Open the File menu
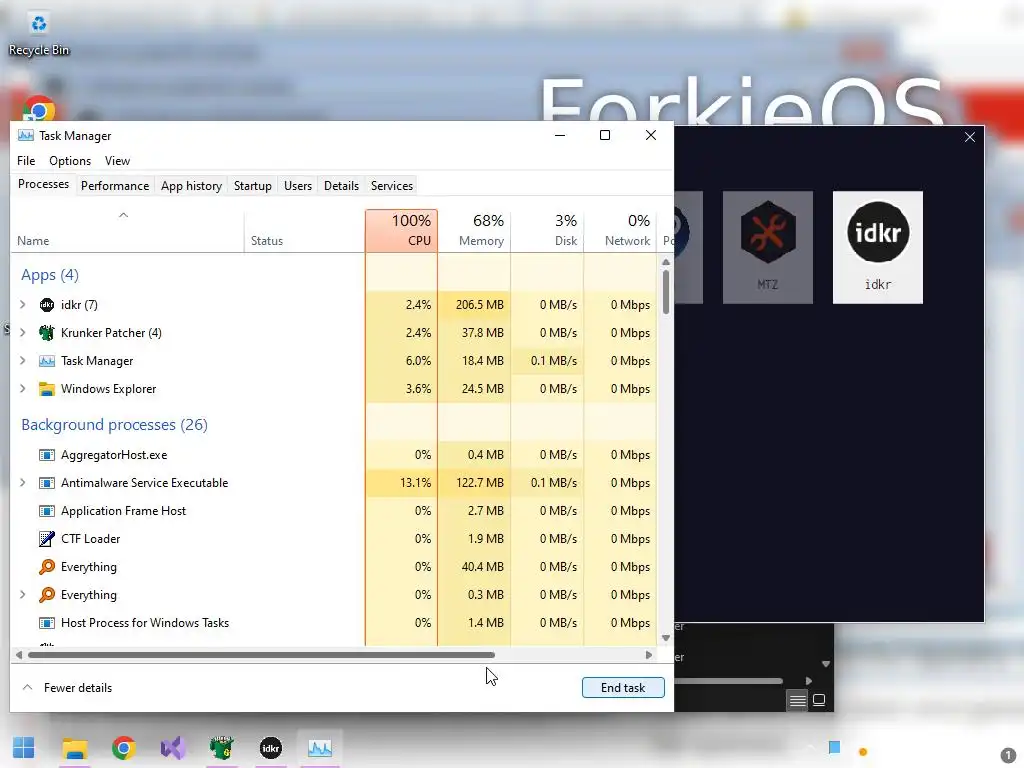 [26, 161]
